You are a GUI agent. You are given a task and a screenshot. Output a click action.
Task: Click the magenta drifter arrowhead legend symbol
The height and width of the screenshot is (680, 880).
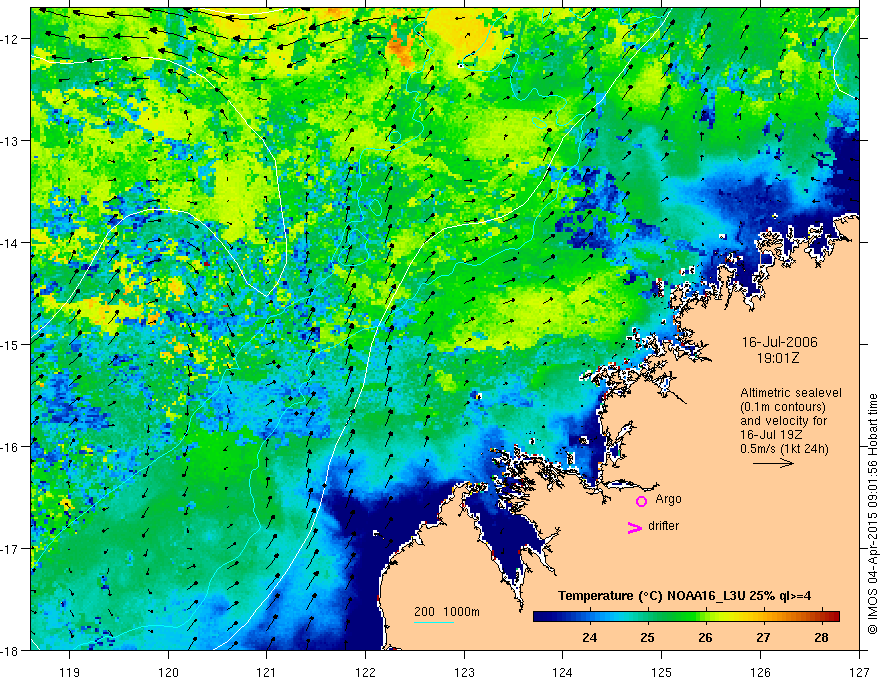pos(635,527)
